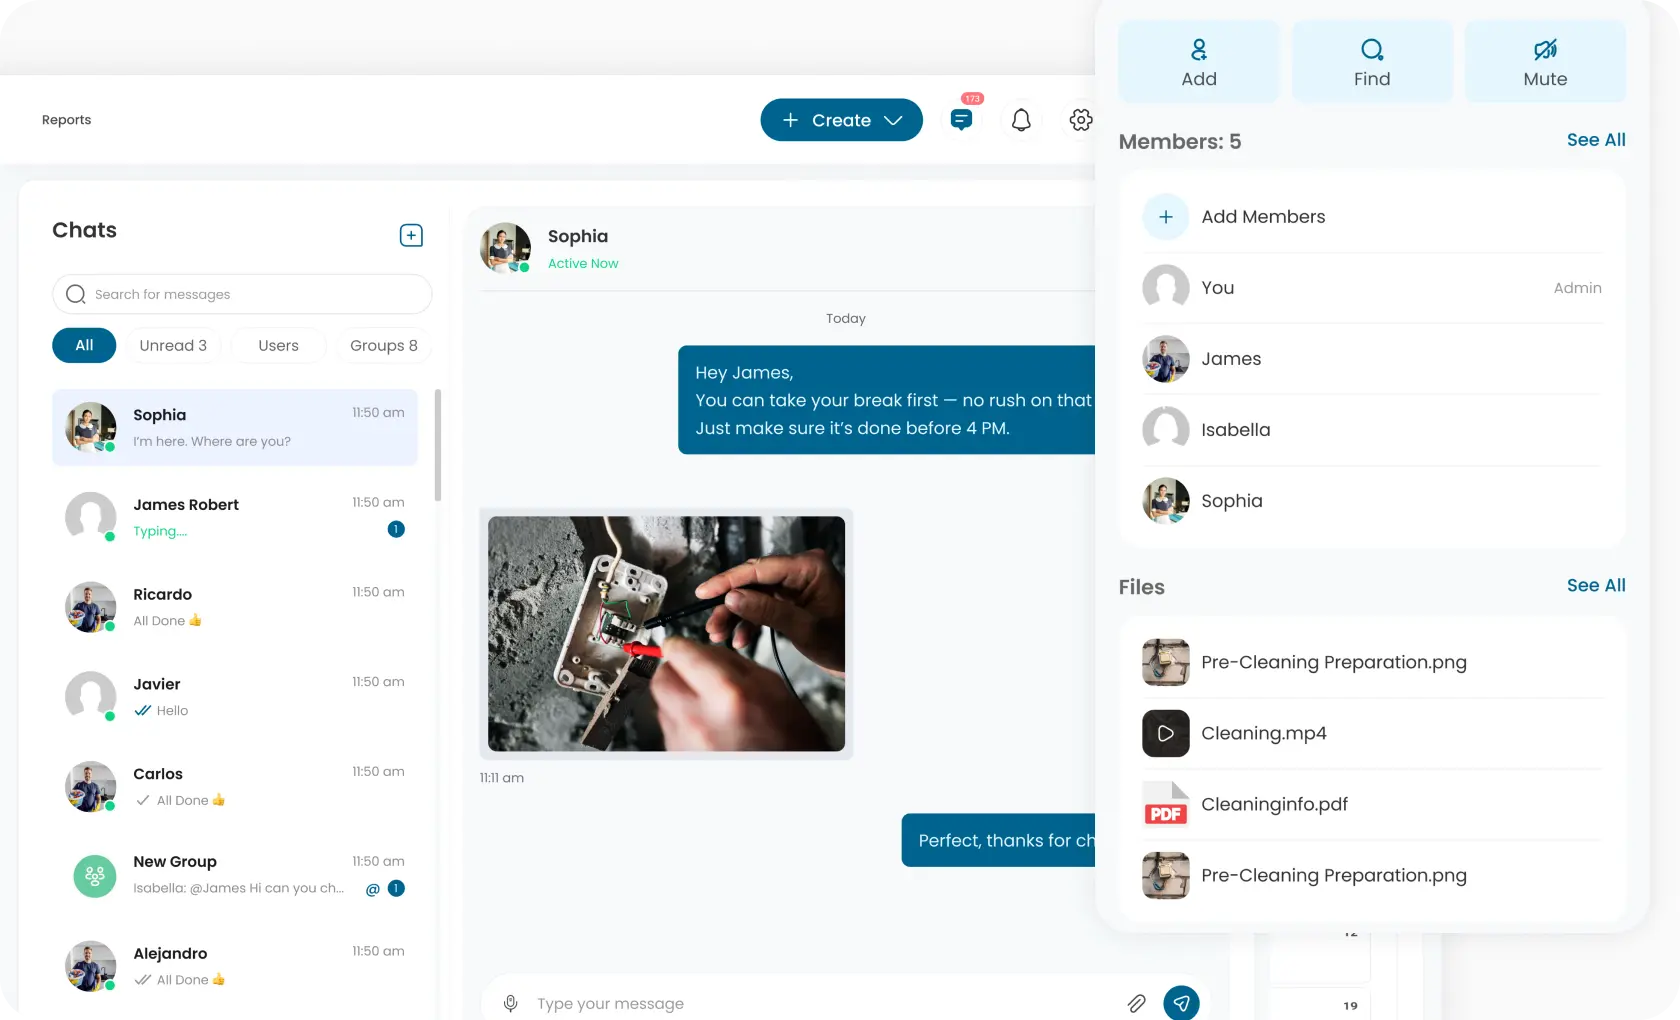Expand the Create dropdown button
This screenshot has height=1020, width=1680.
pos(841,120)
